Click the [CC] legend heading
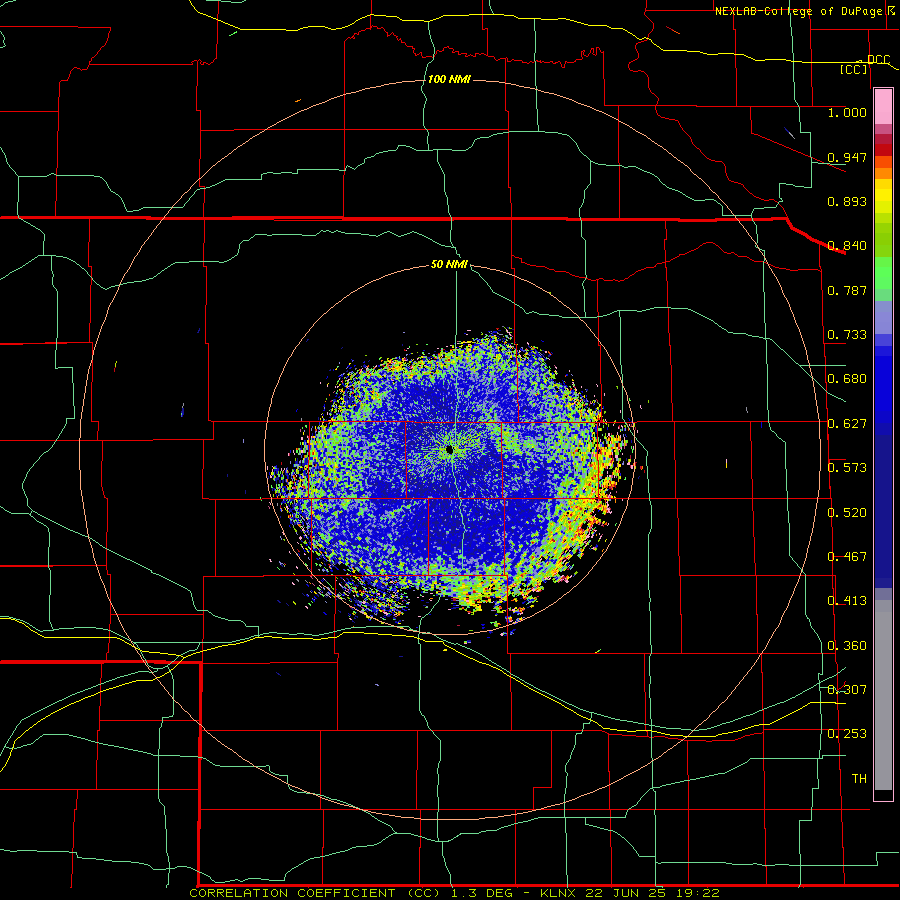Viewport: 900px width, 900px height. point(854,69)
